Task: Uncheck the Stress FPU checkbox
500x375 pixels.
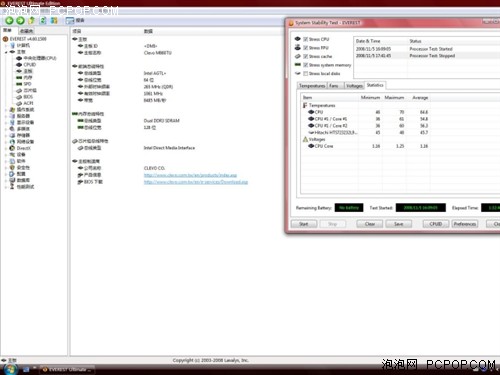Action: pyautogui.click(x=305, y=48)
